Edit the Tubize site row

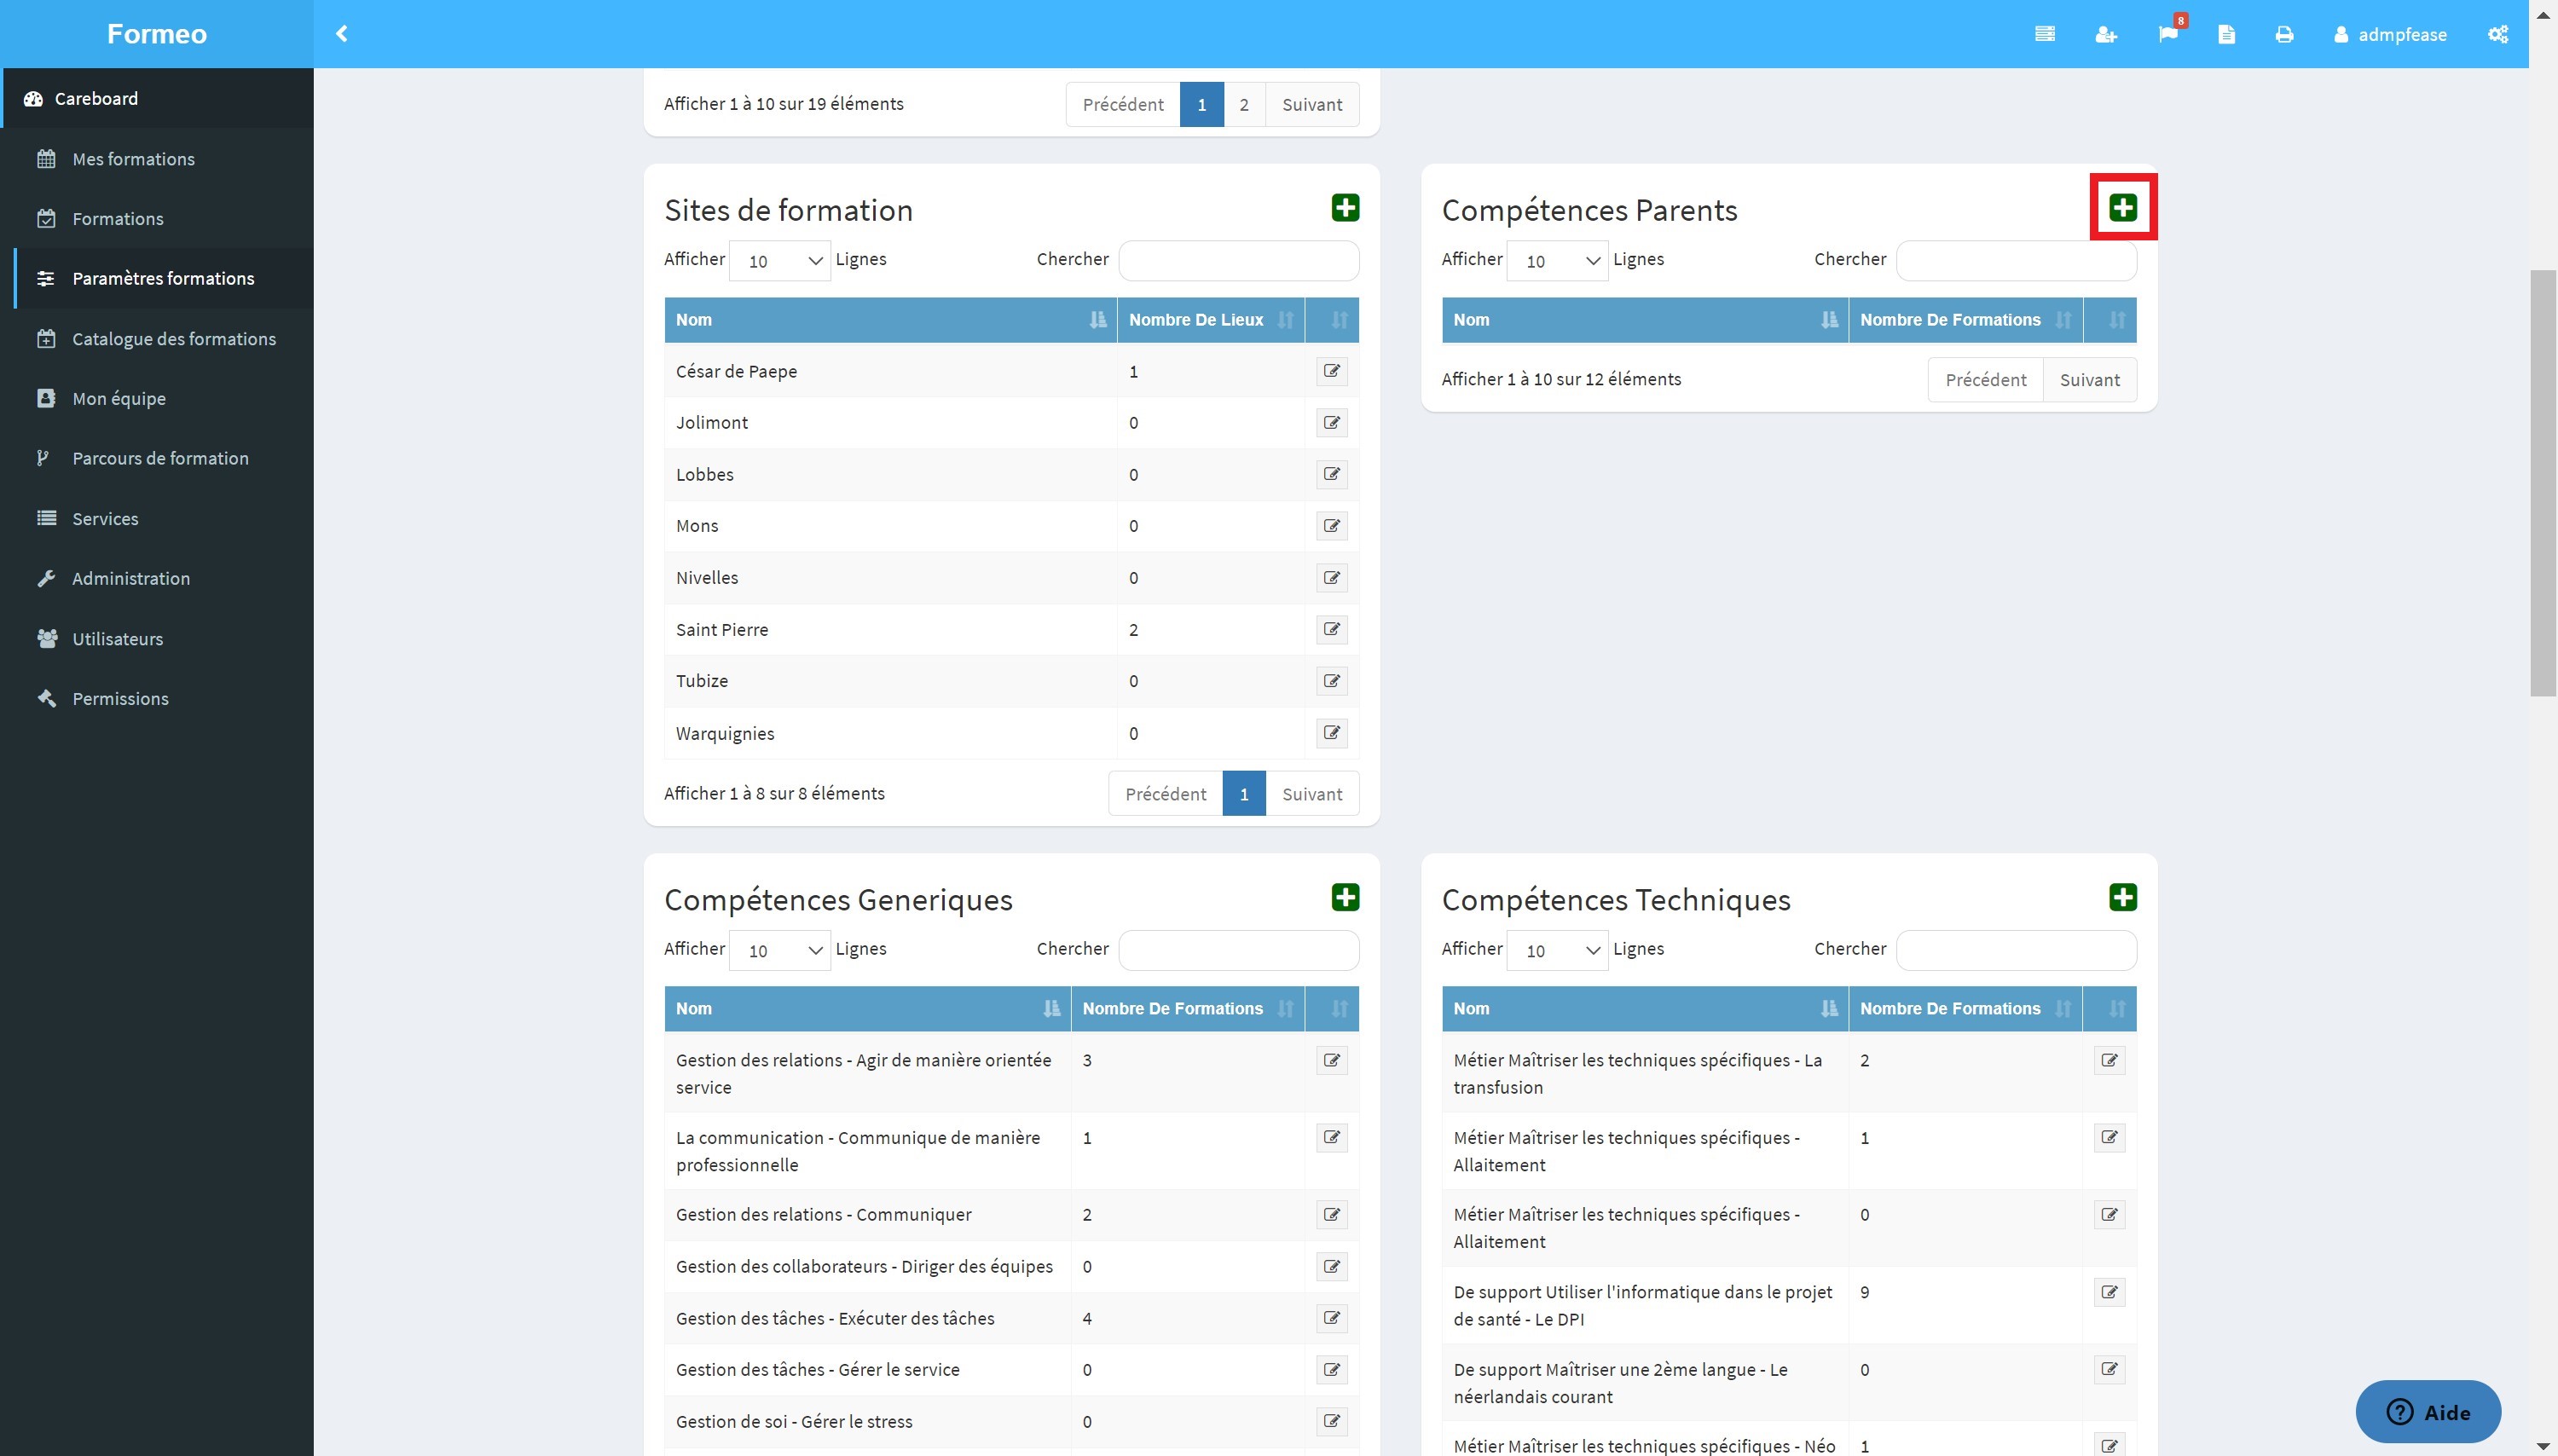tap(1332, 681)
